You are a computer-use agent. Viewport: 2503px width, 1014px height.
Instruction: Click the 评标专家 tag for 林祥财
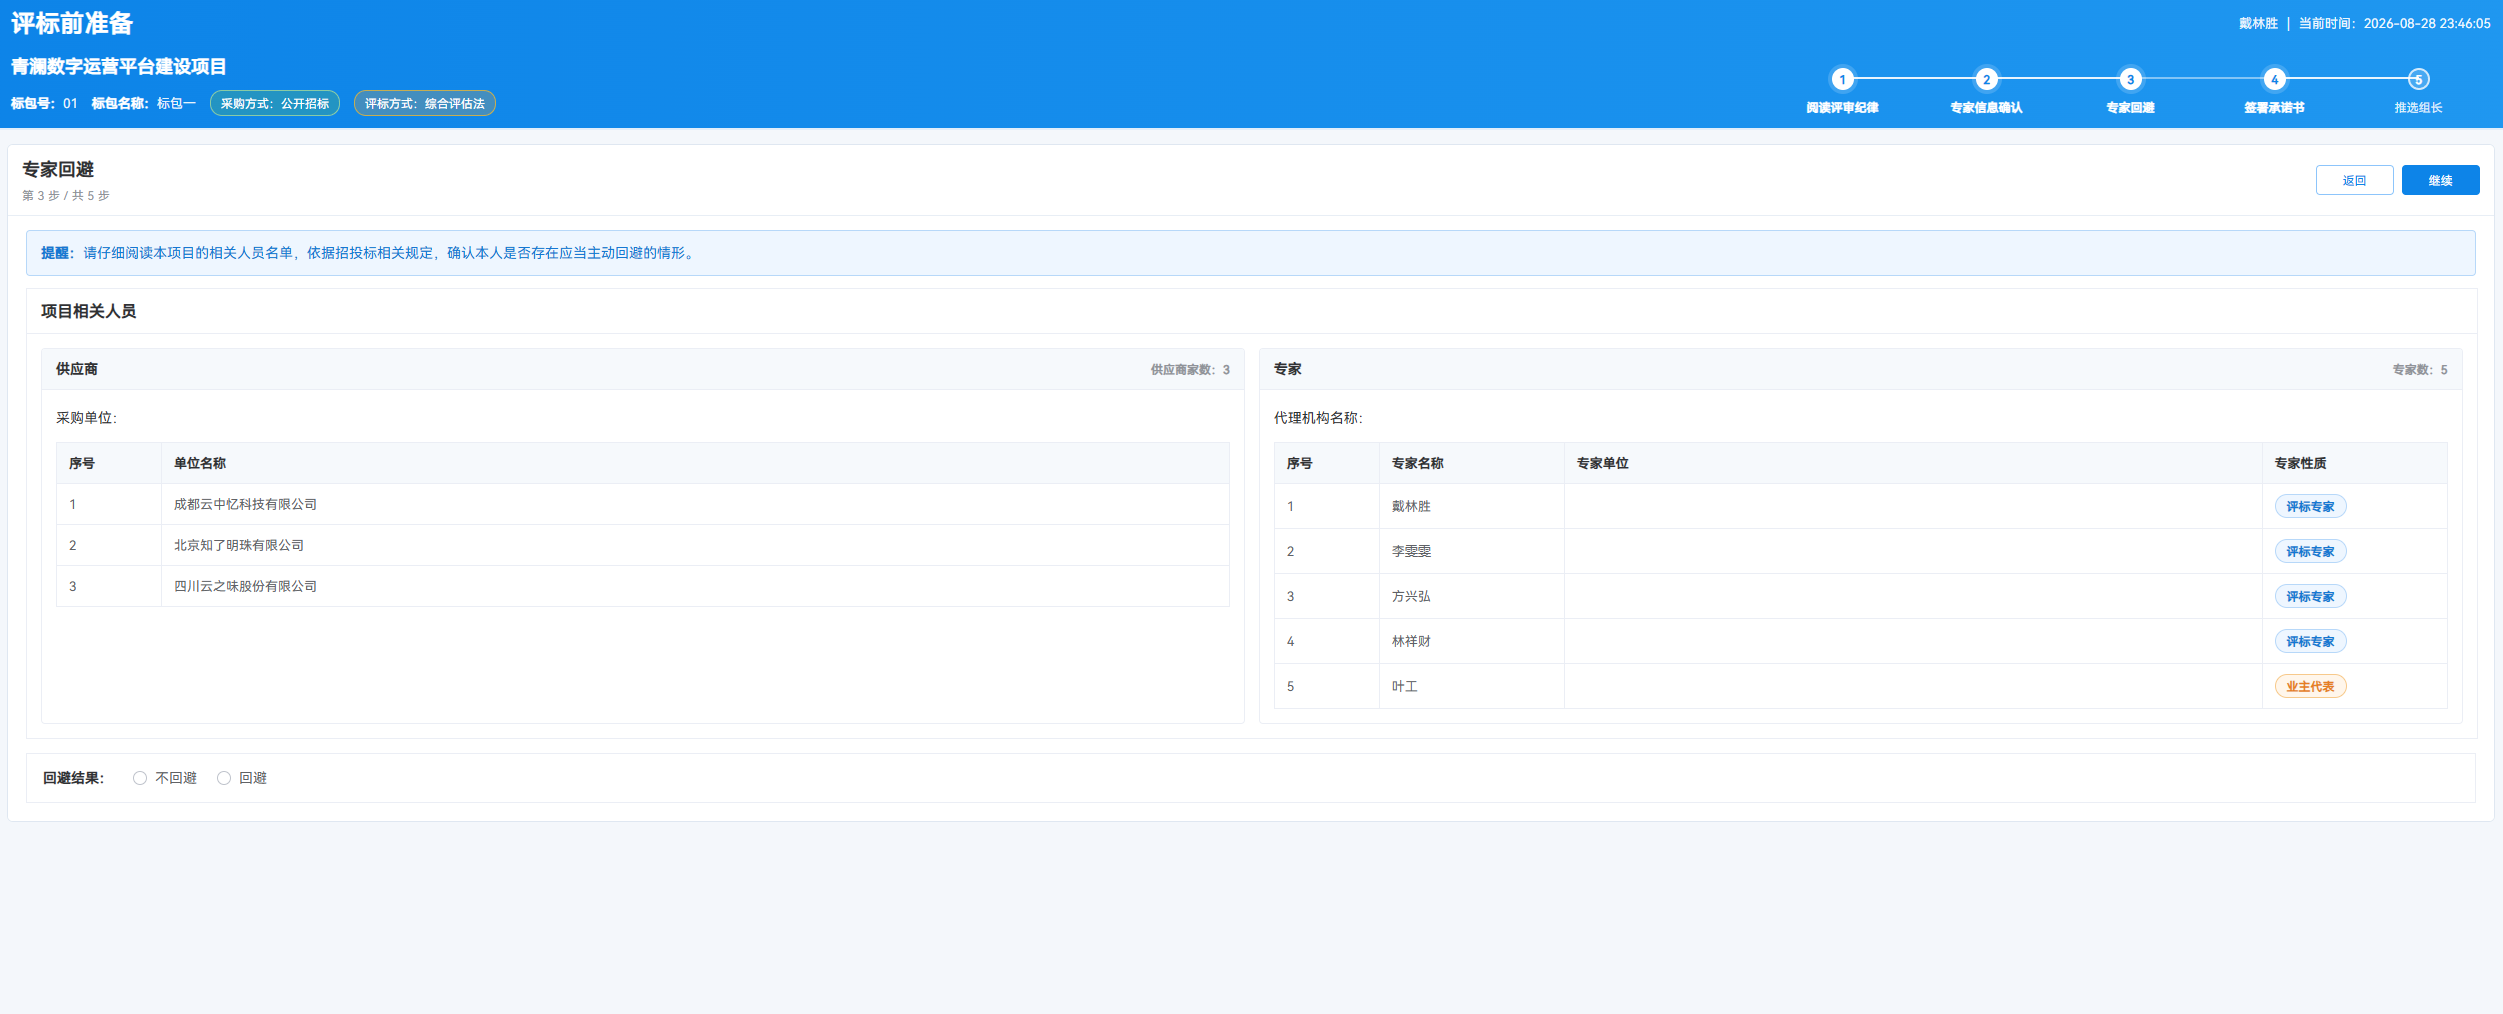pos(2310,641)
